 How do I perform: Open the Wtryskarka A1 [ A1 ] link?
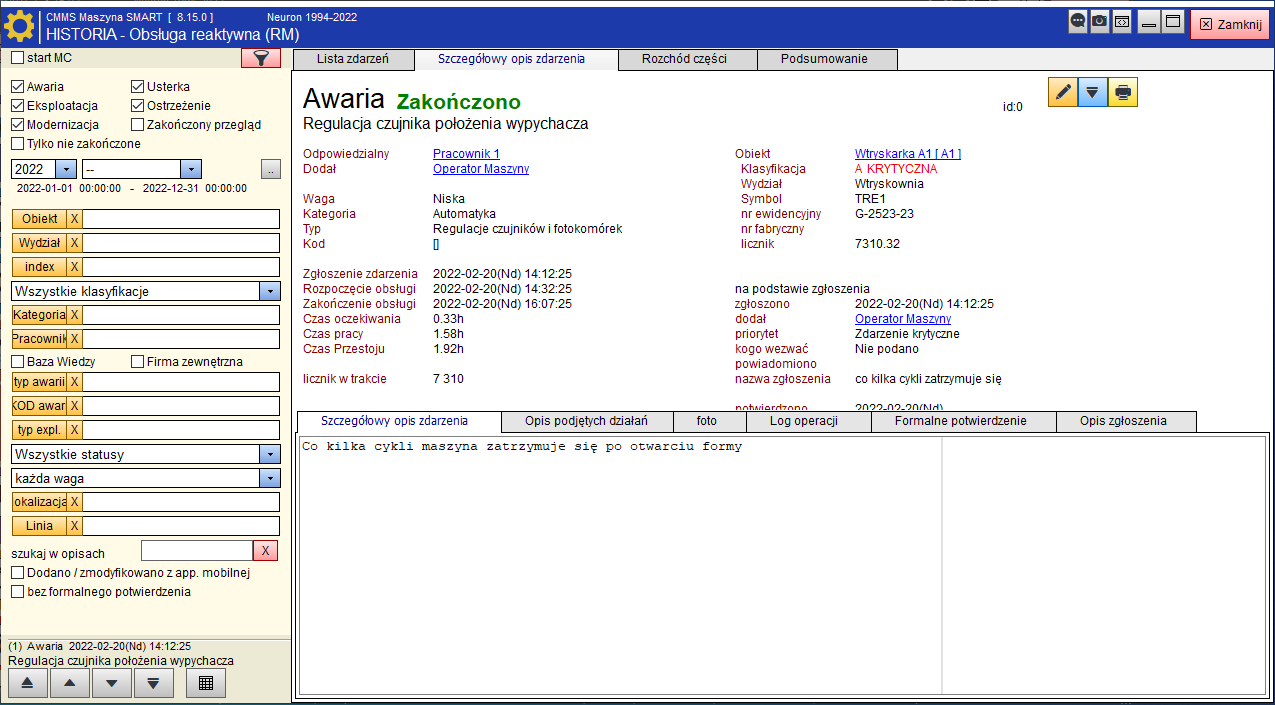[908, 154]
